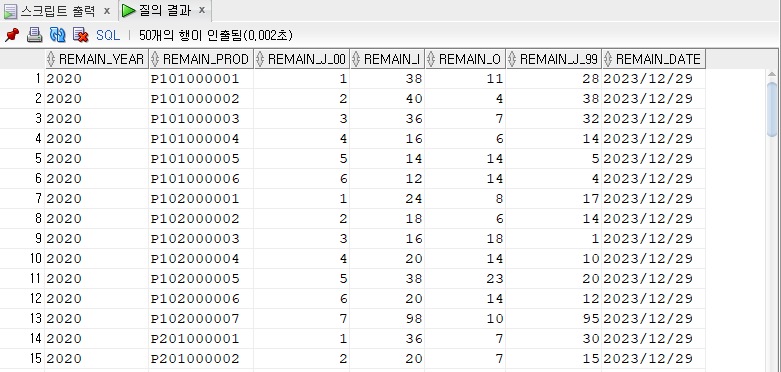Sort by REMAIN_I column header
Image resolution: width=781 pixels, height=372 pixels.
(387, 59)
